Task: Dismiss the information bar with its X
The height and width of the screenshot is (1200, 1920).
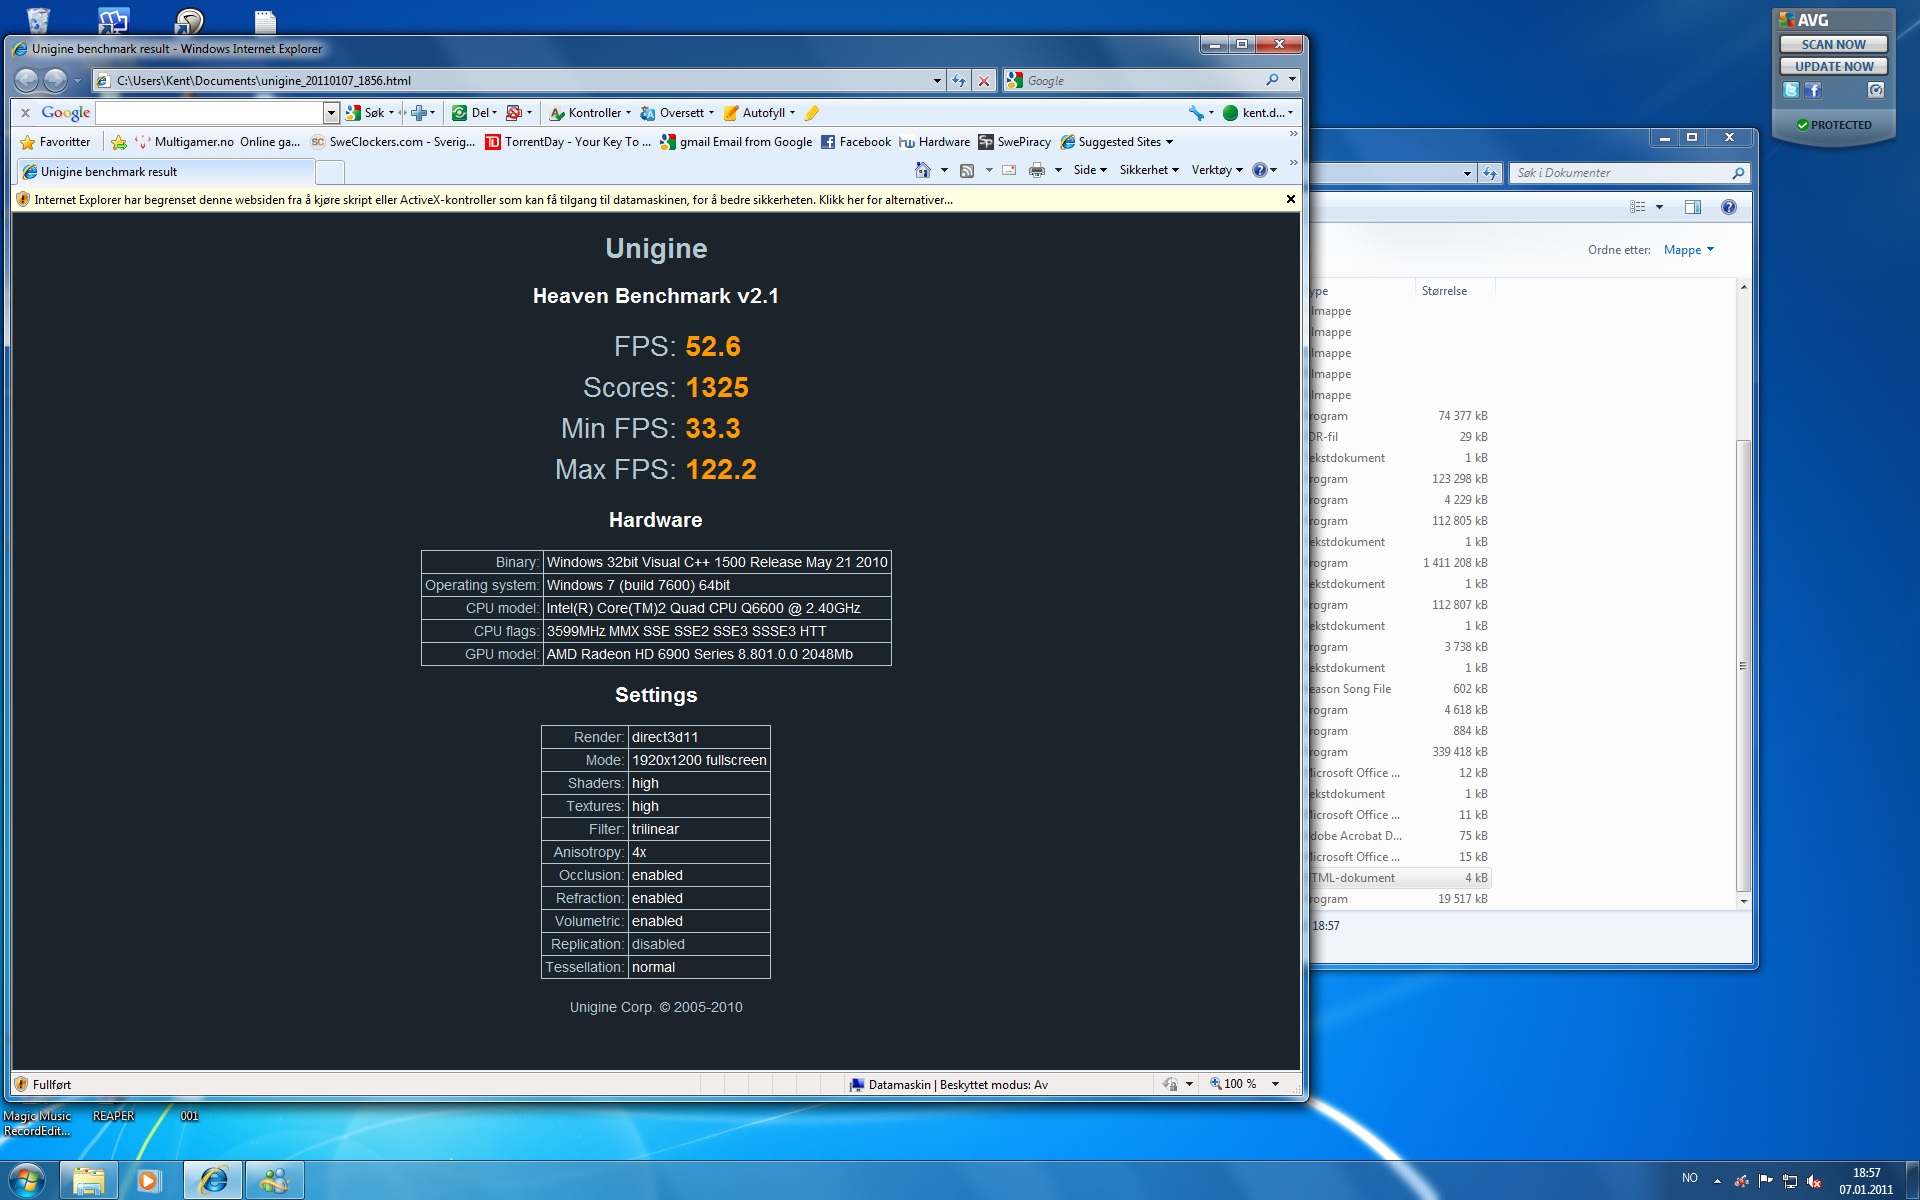Action: pyautogui.click(x=1290, y=199)
